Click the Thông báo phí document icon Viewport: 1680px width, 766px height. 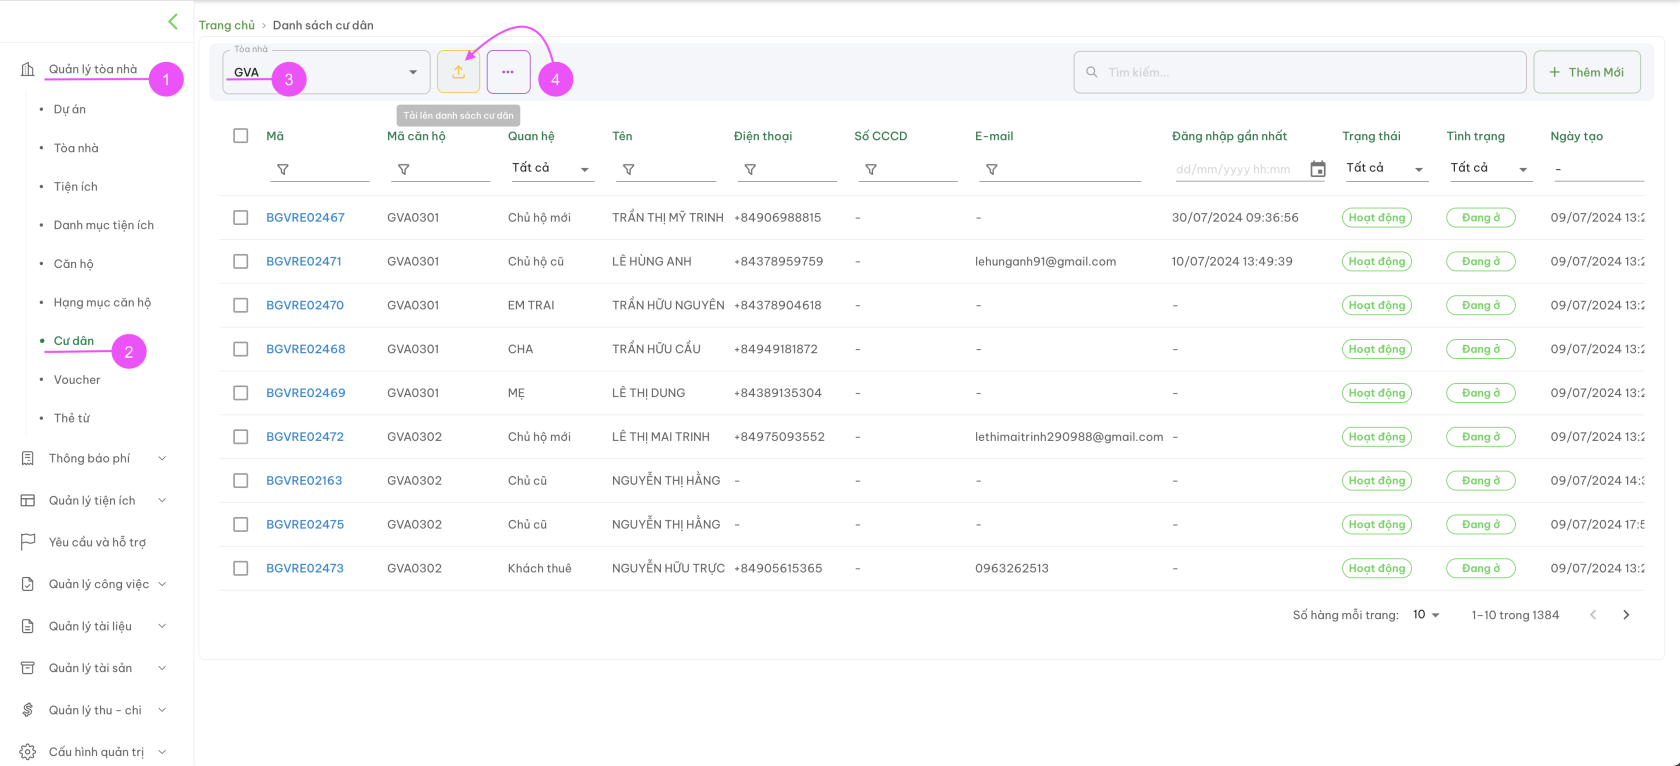click(x=28, y=458)
